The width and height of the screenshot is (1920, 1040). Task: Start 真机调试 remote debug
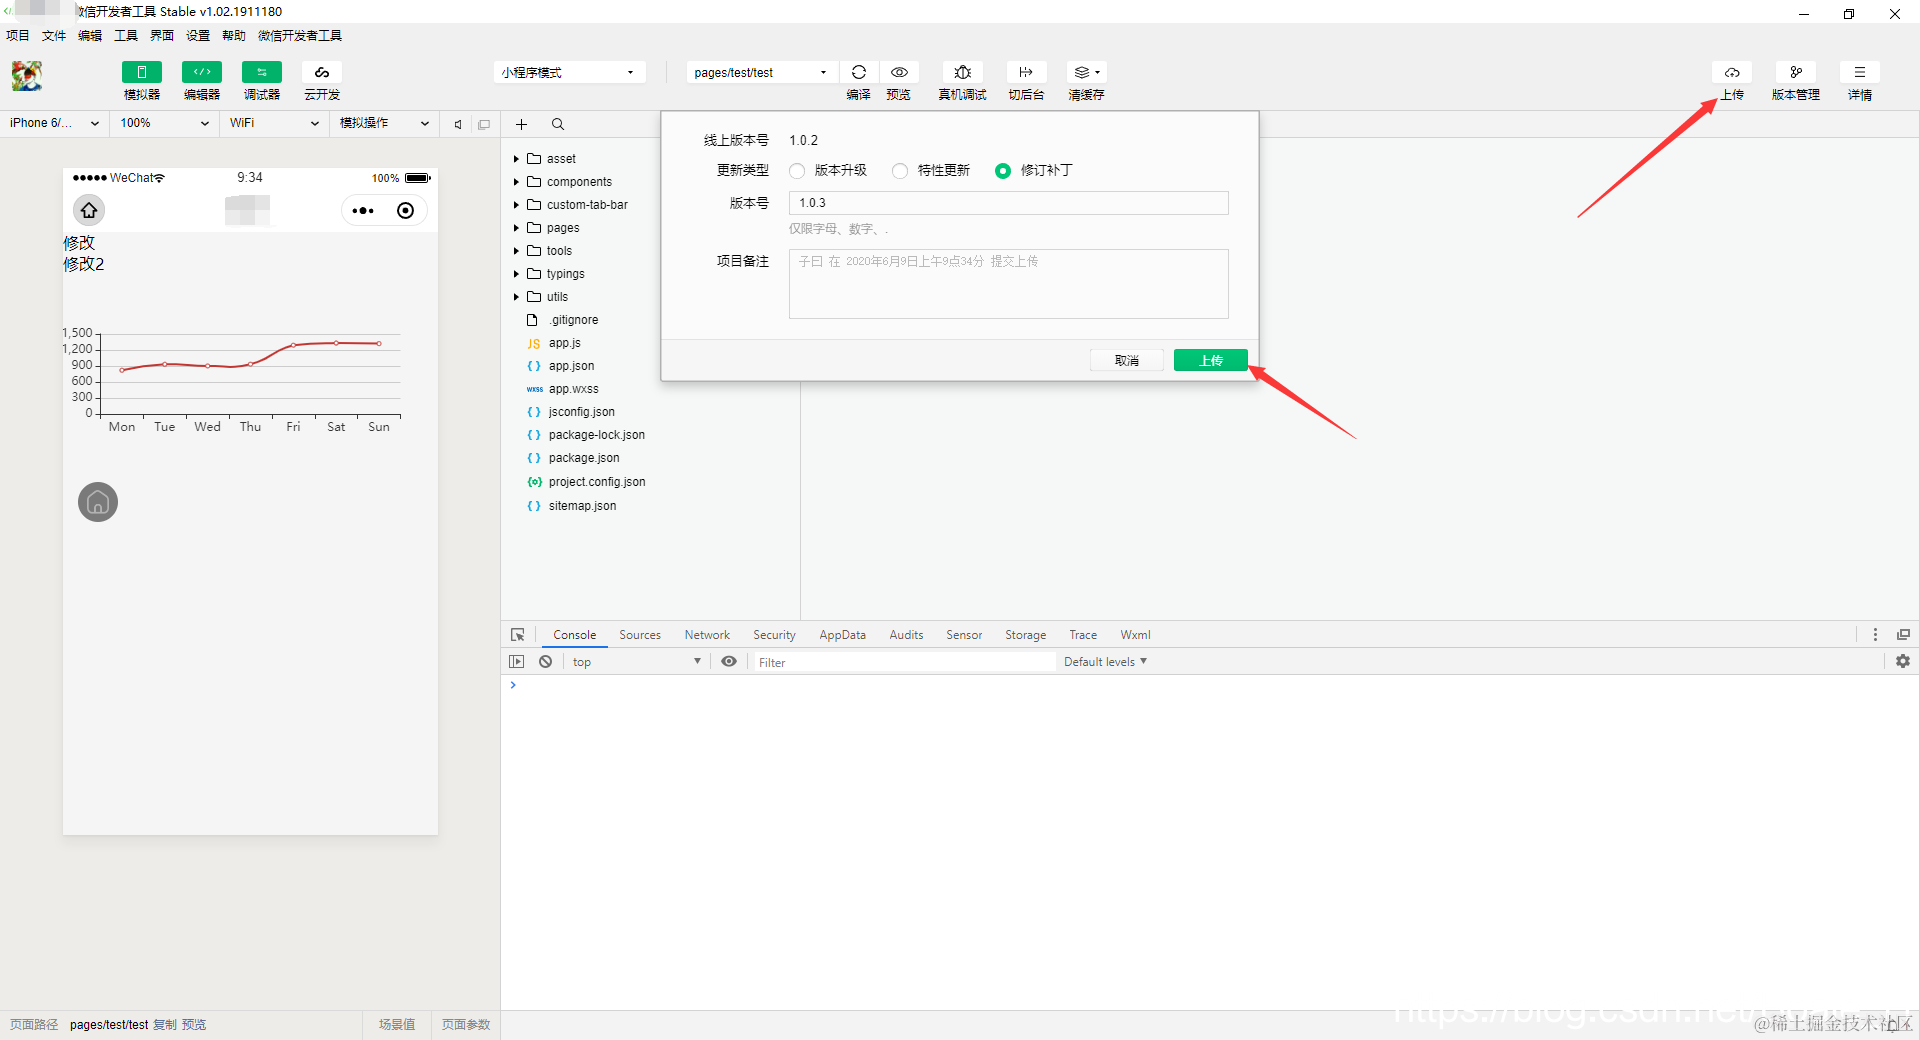[963, 72]
